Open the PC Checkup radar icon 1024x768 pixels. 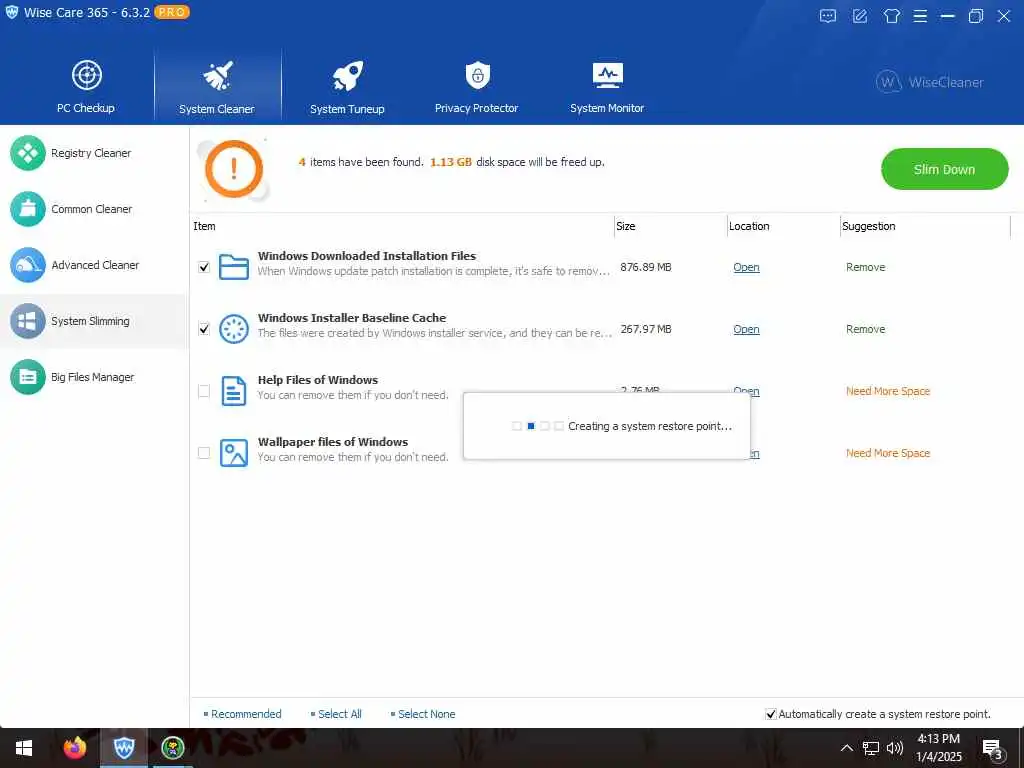pyautogui.click(x=86, y=75)
